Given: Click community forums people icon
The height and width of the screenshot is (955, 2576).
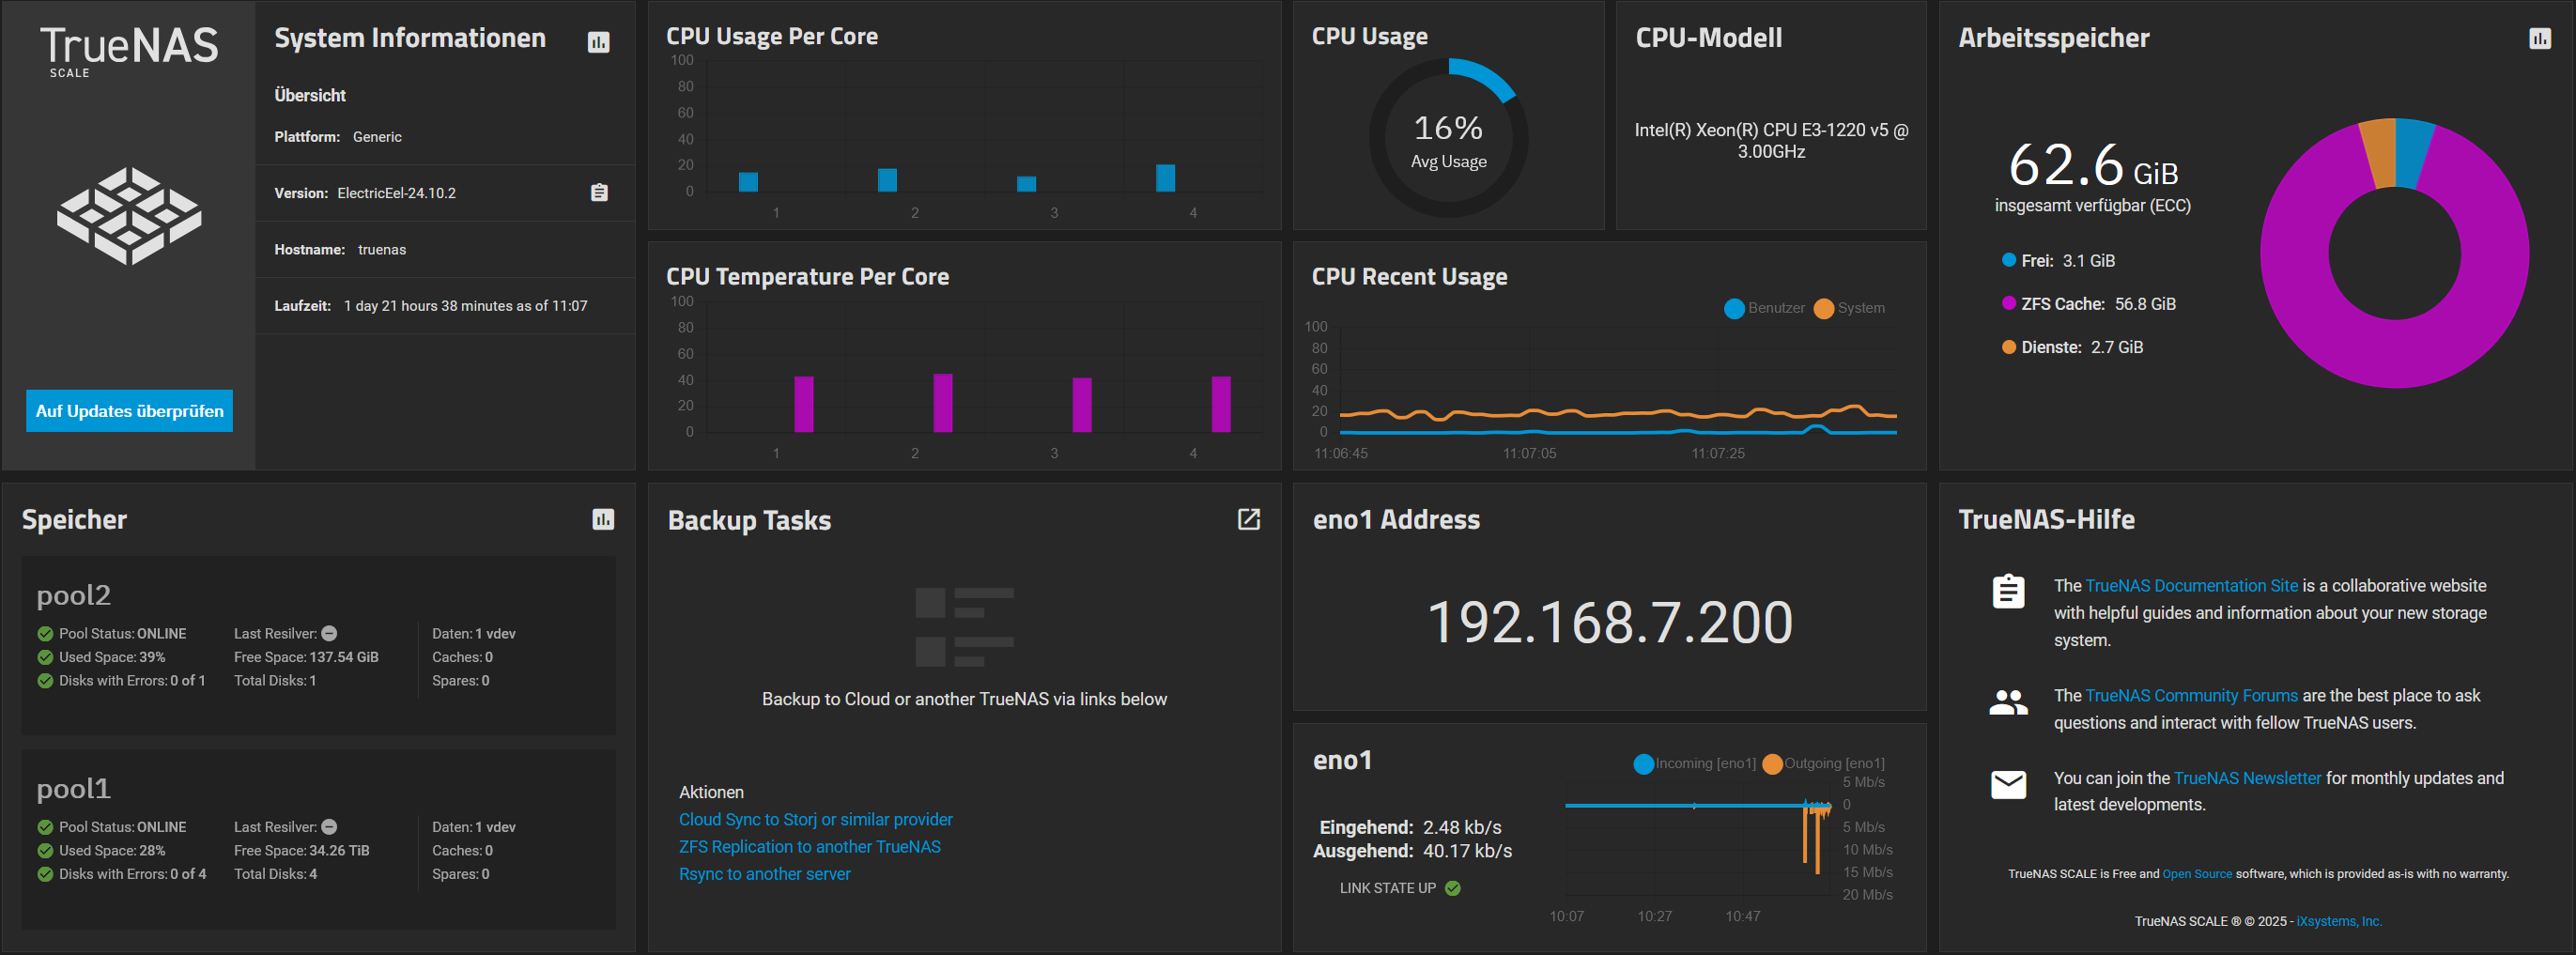Looking at the screenshot, I should coord(2007,702).
